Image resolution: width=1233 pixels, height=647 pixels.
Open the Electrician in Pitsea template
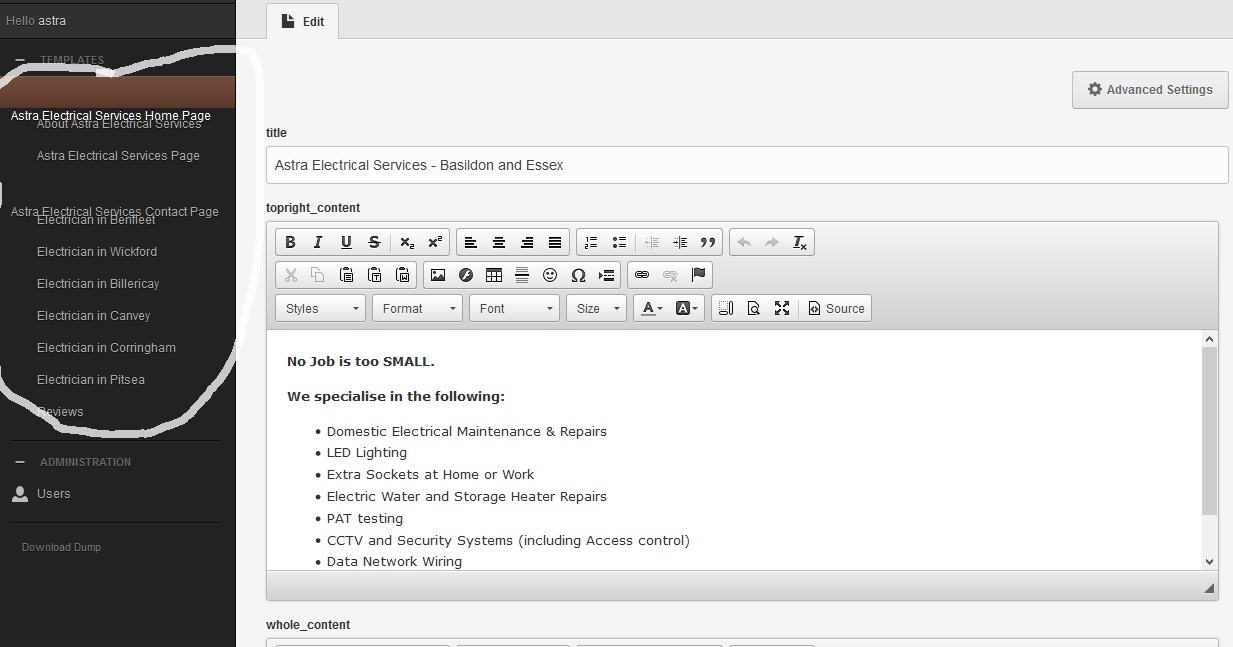[x=91, y=380]
